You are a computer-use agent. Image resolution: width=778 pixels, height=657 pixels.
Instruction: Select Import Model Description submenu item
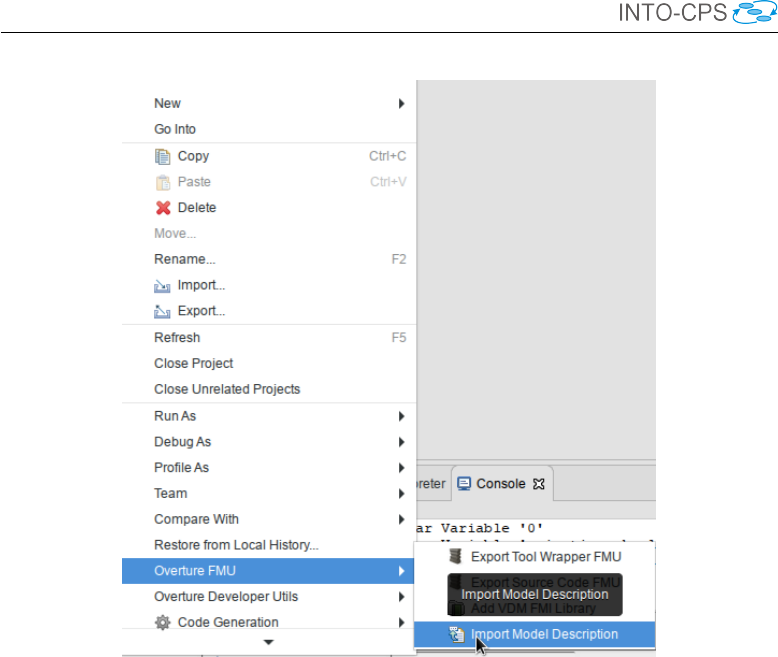534,634
